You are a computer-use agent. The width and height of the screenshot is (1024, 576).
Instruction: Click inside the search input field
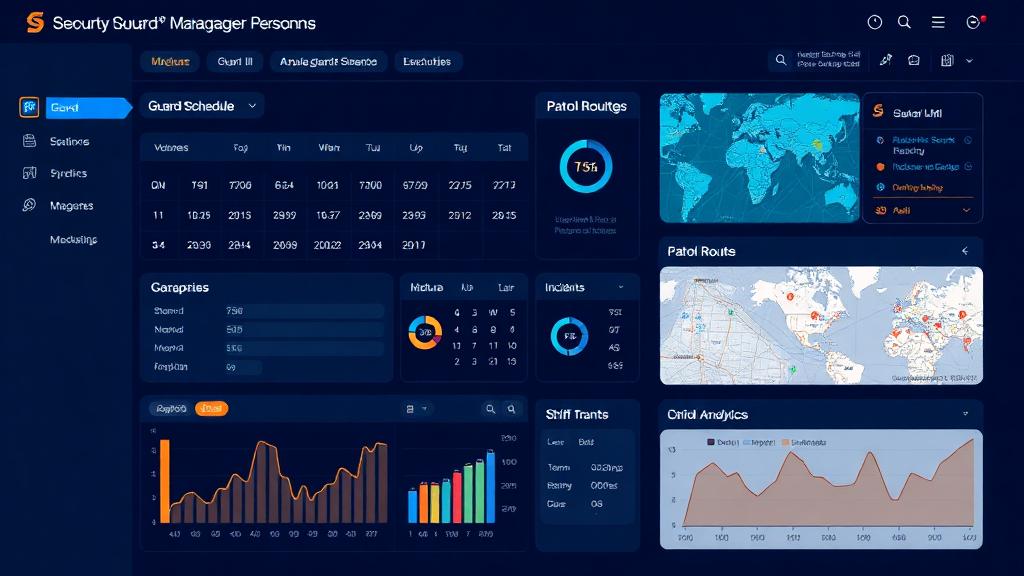tap(830, 60)
